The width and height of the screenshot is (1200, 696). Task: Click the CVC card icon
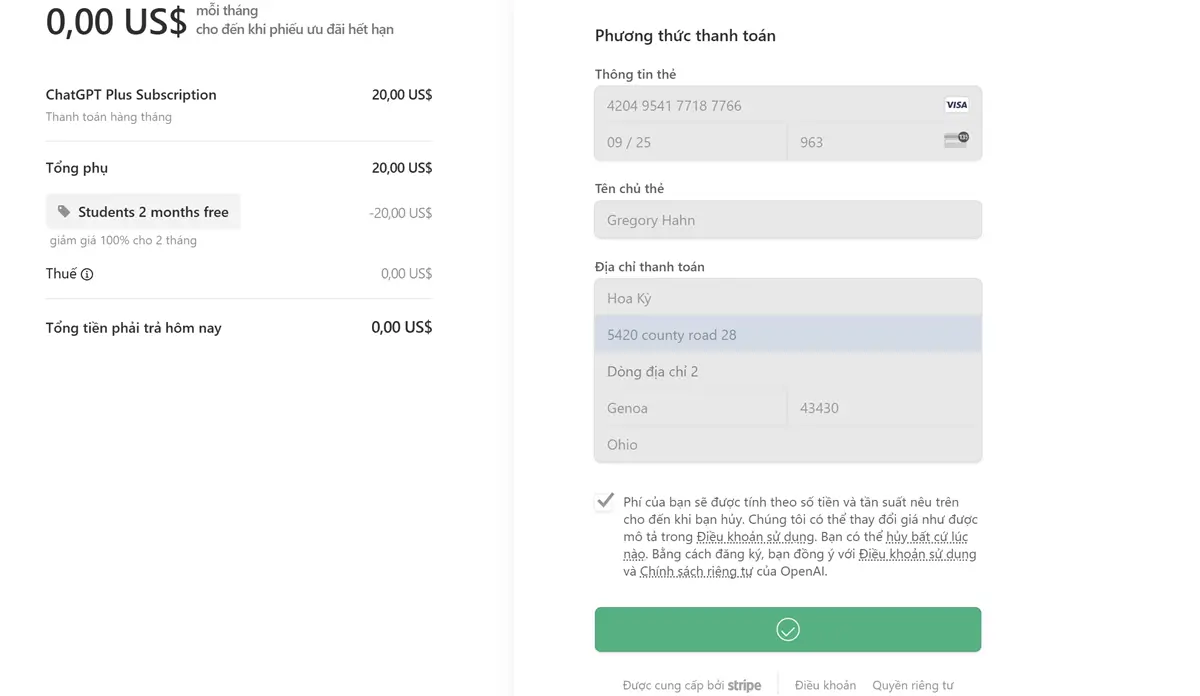(x=956, y=140)
